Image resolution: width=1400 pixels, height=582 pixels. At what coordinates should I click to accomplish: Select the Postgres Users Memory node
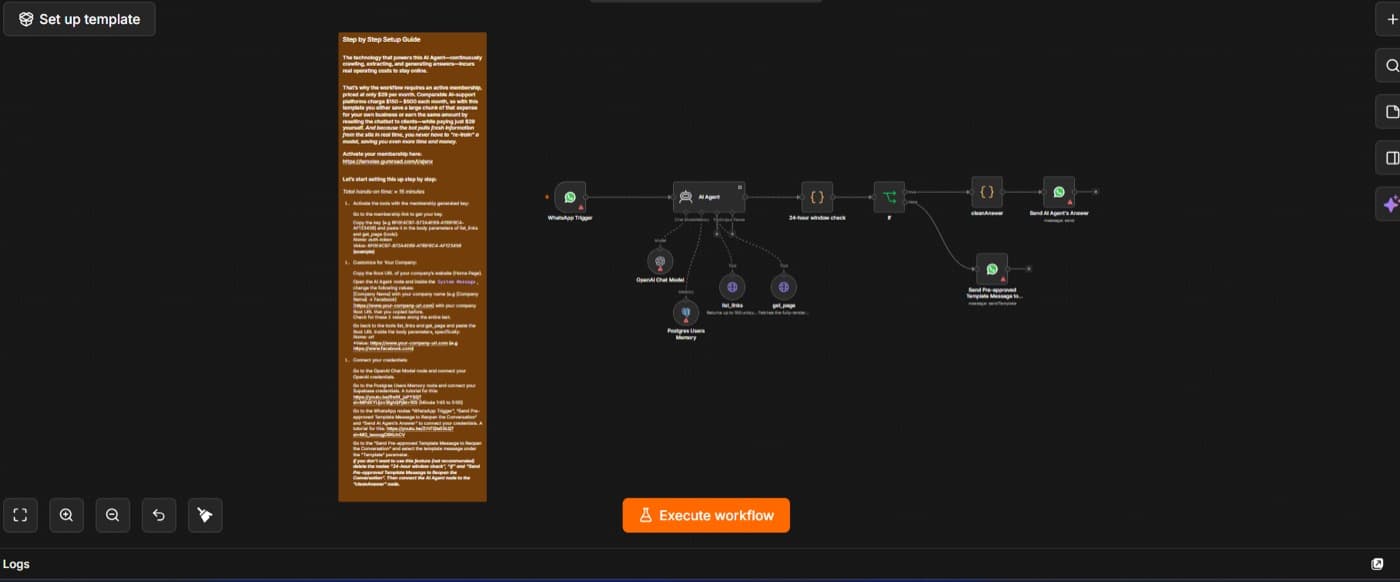(x=685, y=312)
